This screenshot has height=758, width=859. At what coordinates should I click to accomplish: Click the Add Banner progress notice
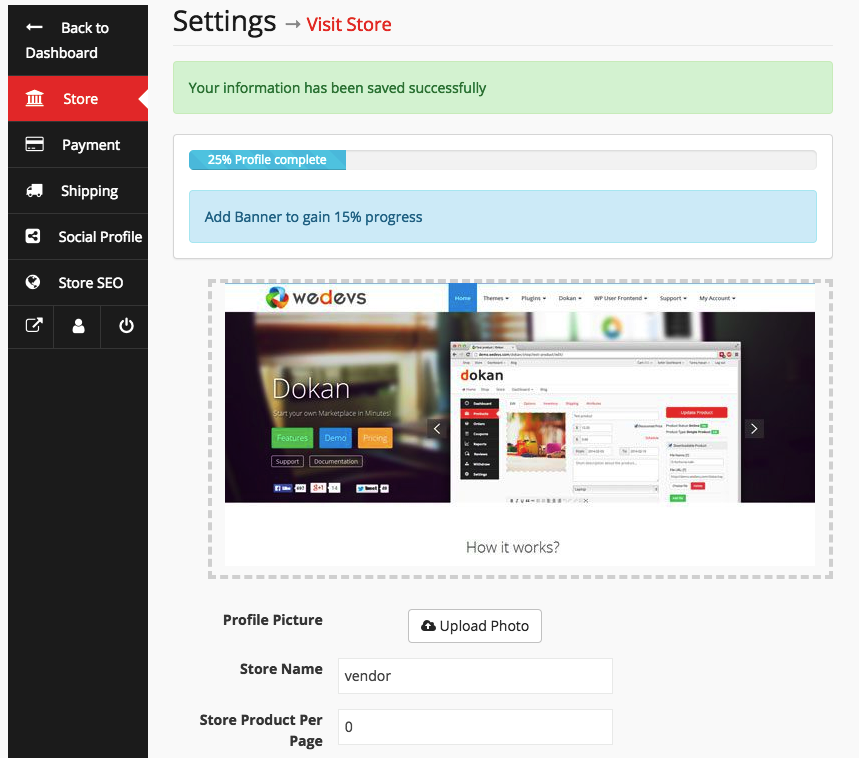(x=502, y=217)
